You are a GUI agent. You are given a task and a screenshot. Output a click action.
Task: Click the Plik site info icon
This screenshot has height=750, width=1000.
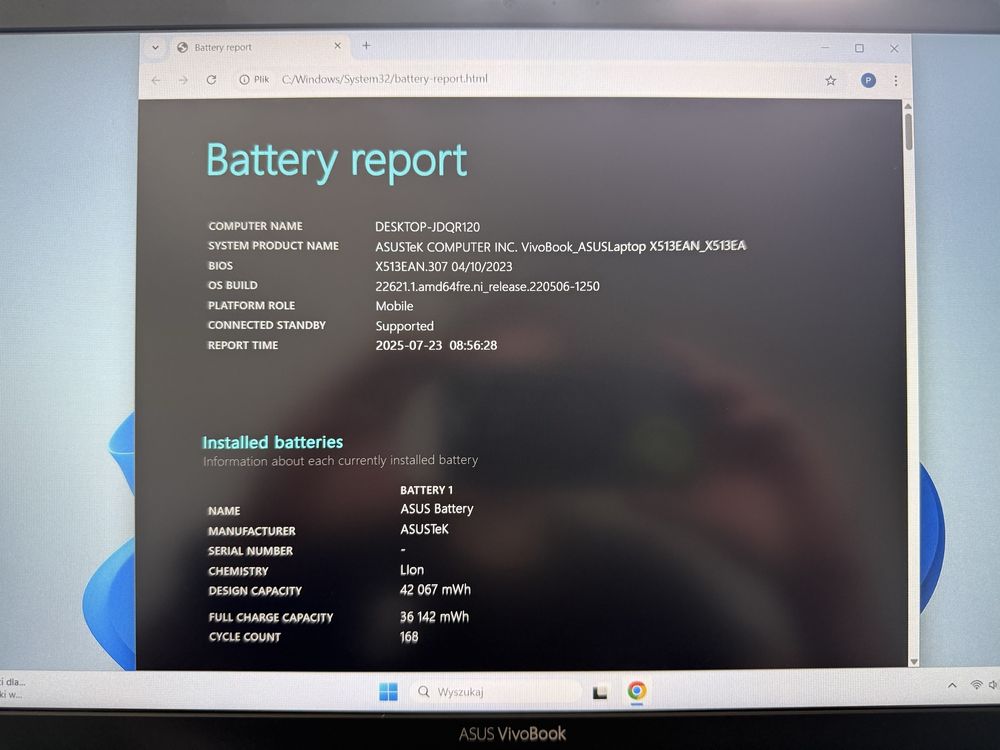pos(254,80)
